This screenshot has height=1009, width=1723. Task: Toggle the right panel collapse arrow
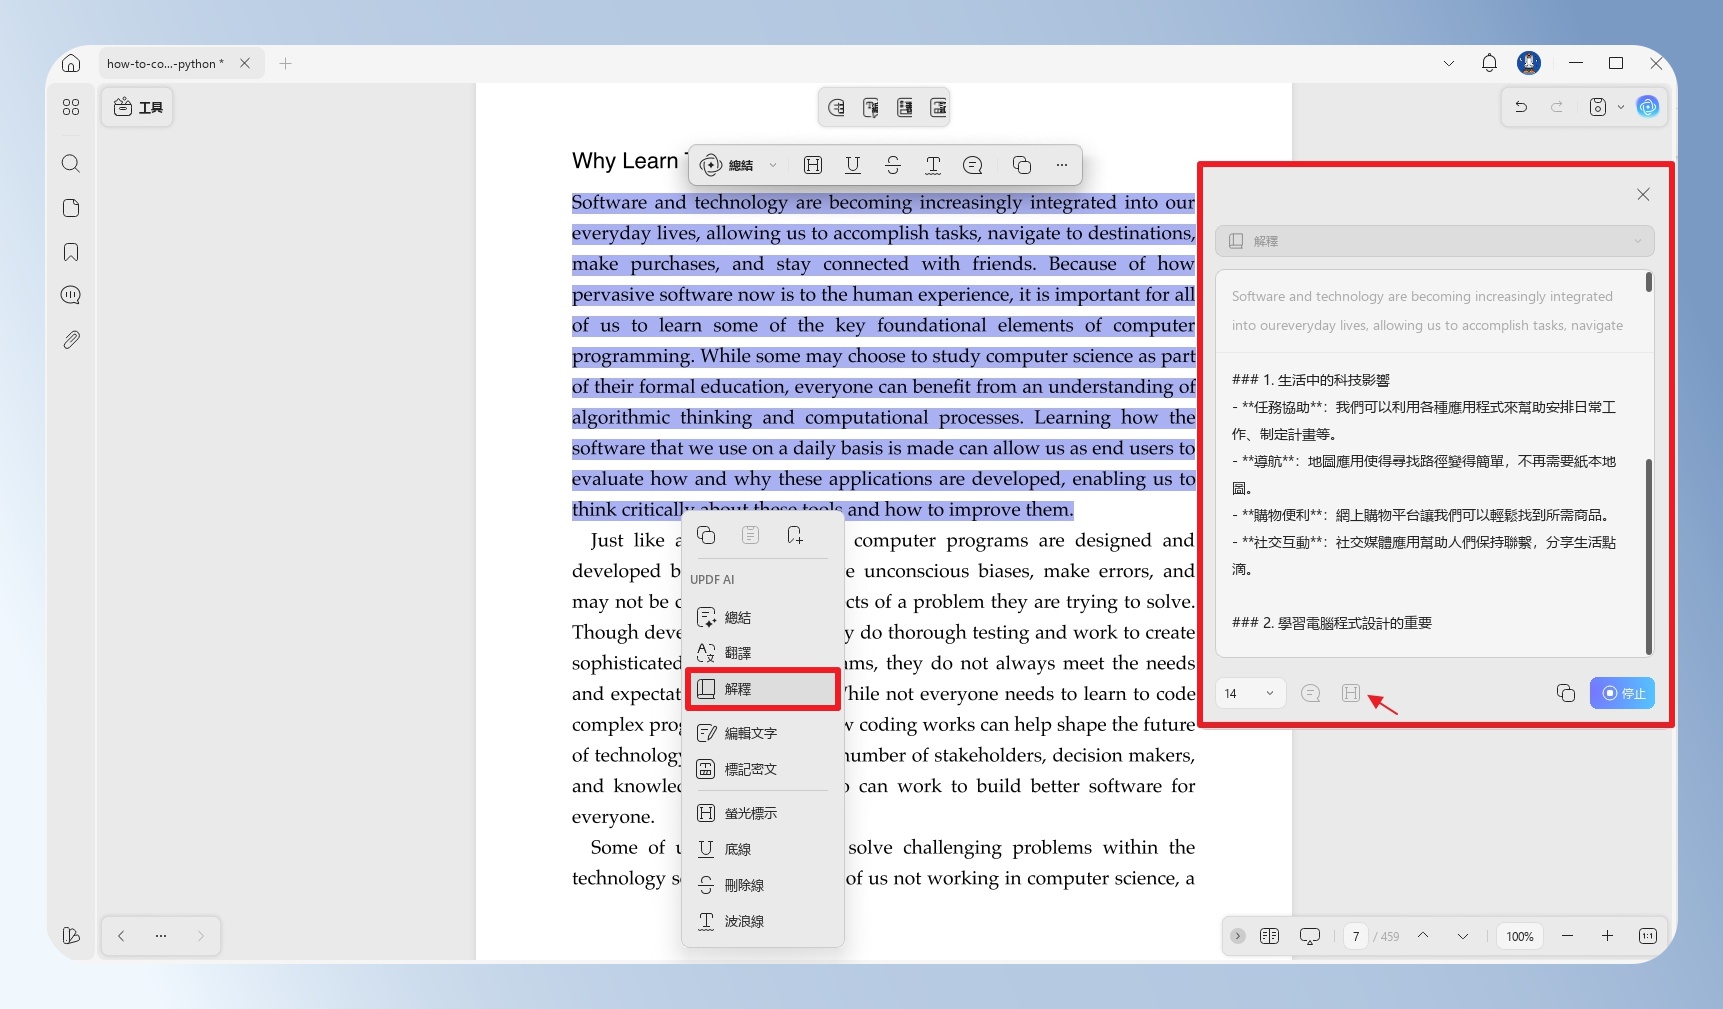(x=1238, y=936)
